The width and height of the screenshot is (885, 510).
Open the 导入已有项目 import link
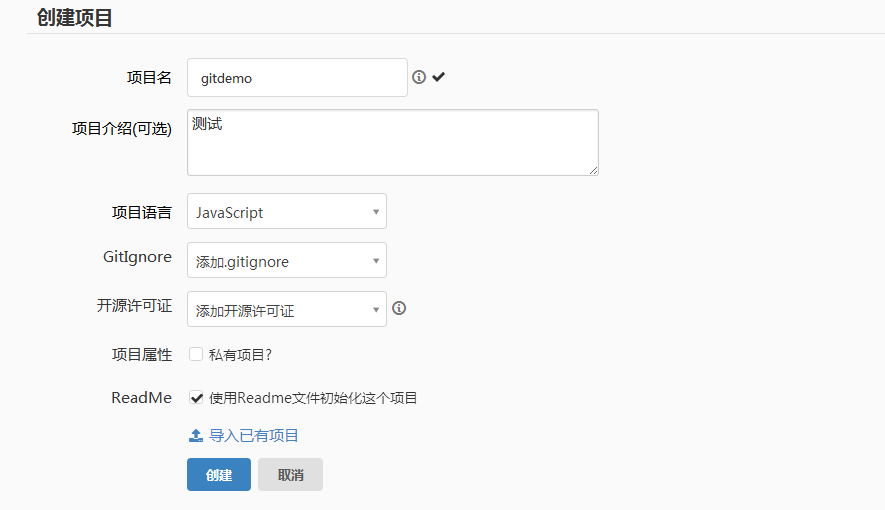click(x=253, y=436)
